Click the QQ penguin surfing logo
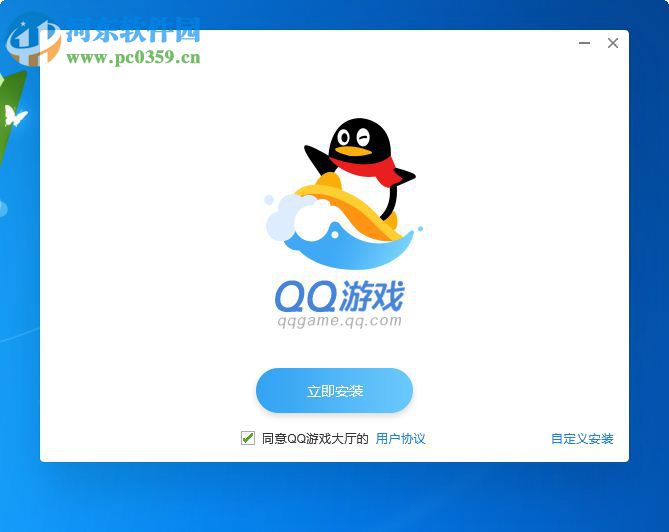The image size is (669, 532). point(345,194)
